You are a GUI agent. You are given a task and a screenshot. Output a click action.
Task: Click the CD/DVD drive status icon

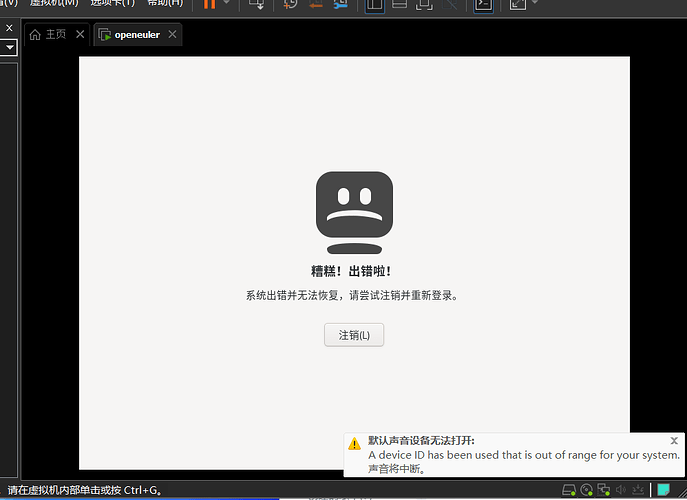pos(586,490)
